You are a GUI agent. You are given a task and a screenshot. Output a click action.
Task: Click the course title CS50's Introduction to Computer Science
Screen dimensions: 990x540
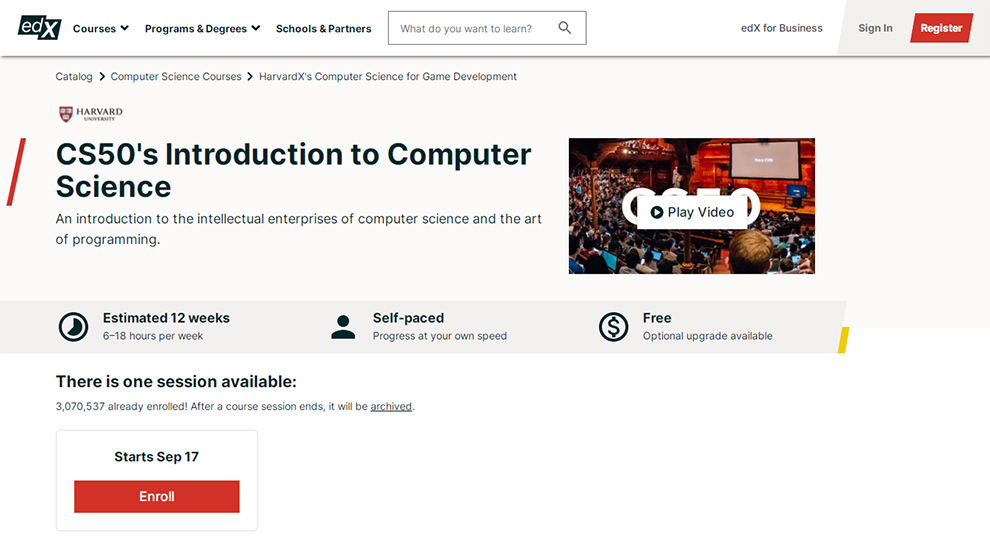point(294,171)
